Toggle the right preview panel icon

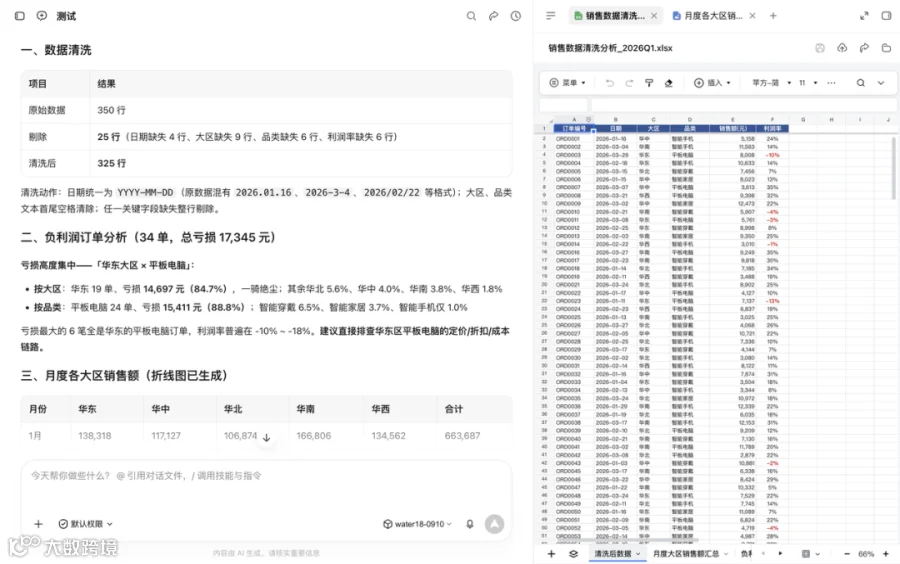point(886,15)
